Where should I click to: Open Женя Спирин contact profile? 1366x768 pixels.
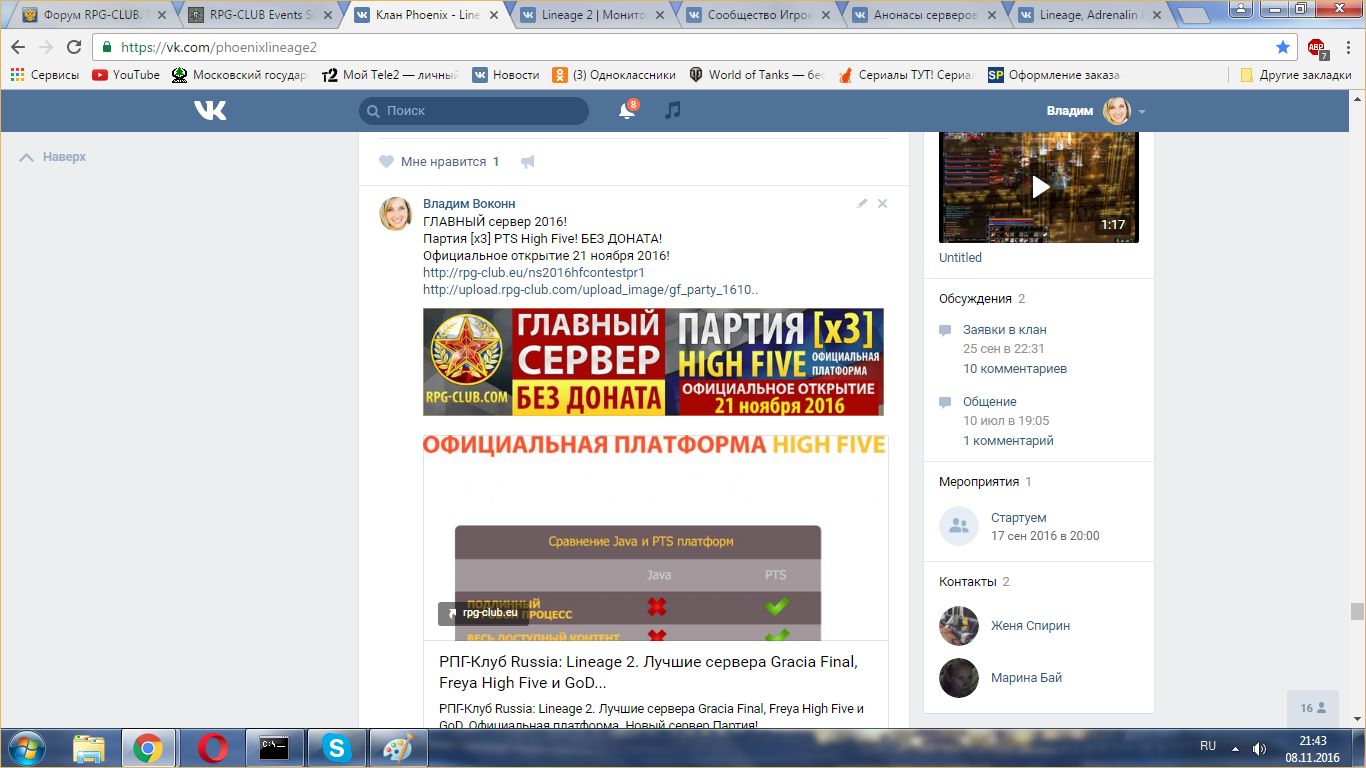click(x=1030, y=625)
